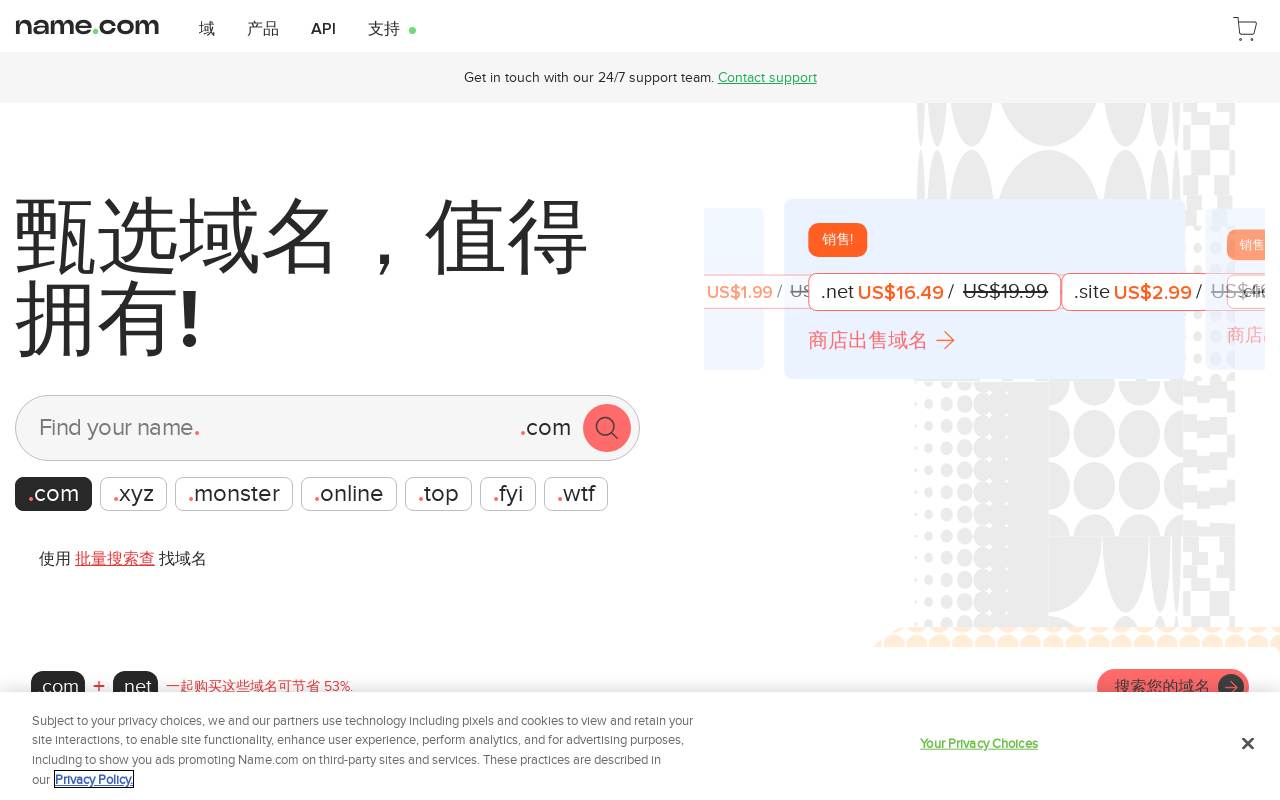This screenshot has height=800, width=1280.
Task: Click the .net US$16.49 price tag
Action: (x=934, y=292)
